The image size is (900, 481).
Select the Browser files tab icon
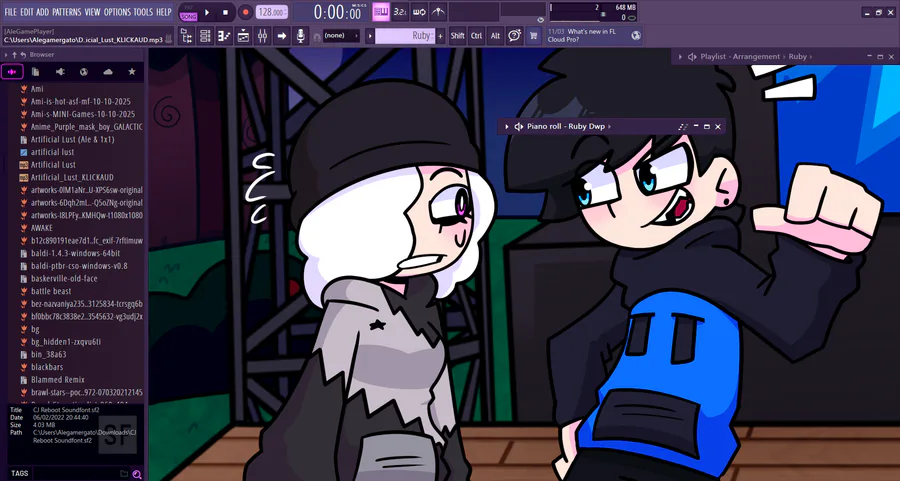pos(36,72)
